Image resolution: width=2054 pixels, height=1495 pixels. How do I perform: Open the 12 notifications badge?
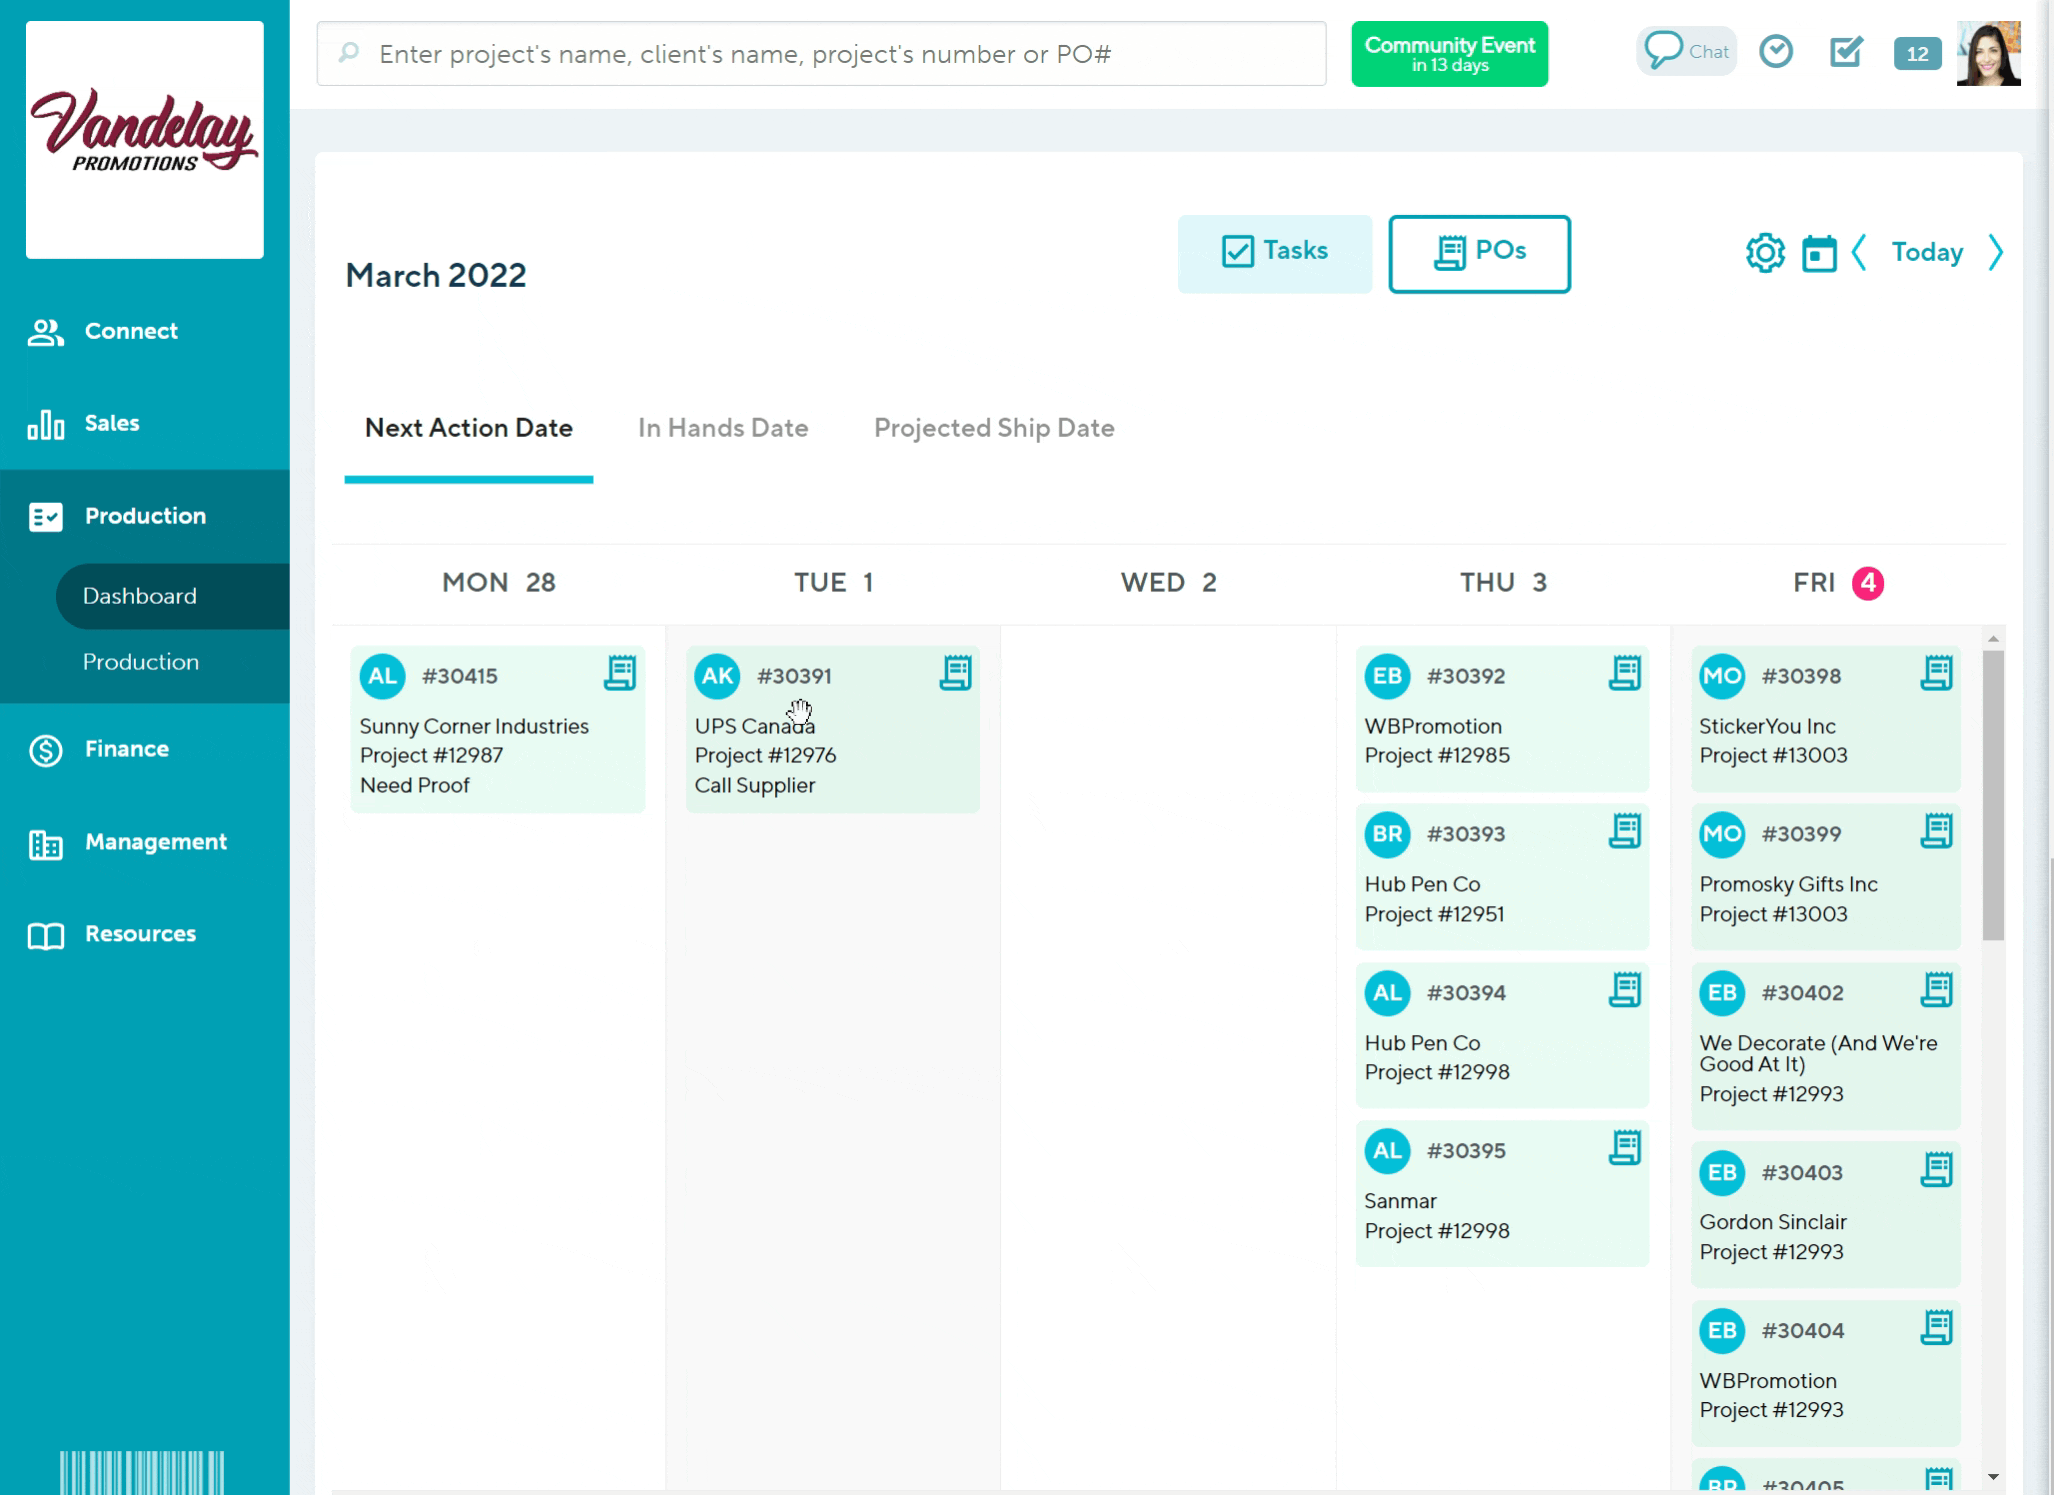[1916, 54]
